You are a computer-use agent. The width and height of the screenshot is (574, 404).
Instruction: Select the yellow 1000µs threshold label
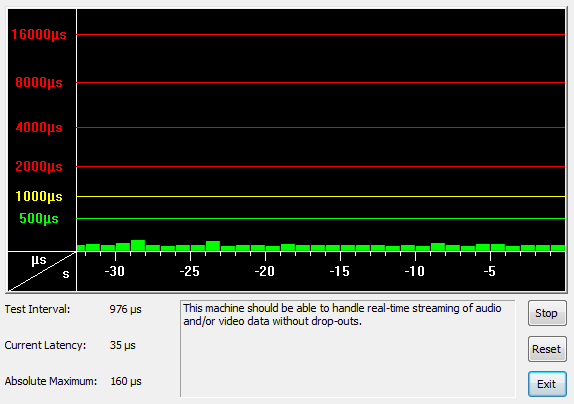[x=39, y=197]
